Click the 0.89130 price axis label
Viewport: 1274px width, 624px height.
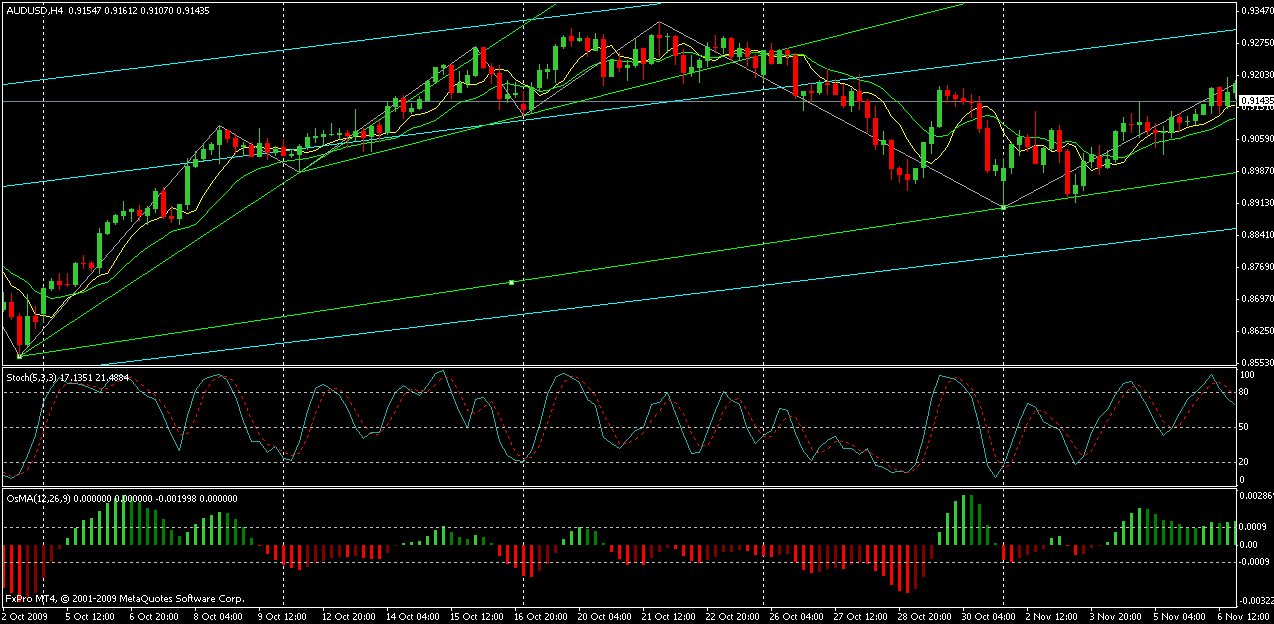1256,202
